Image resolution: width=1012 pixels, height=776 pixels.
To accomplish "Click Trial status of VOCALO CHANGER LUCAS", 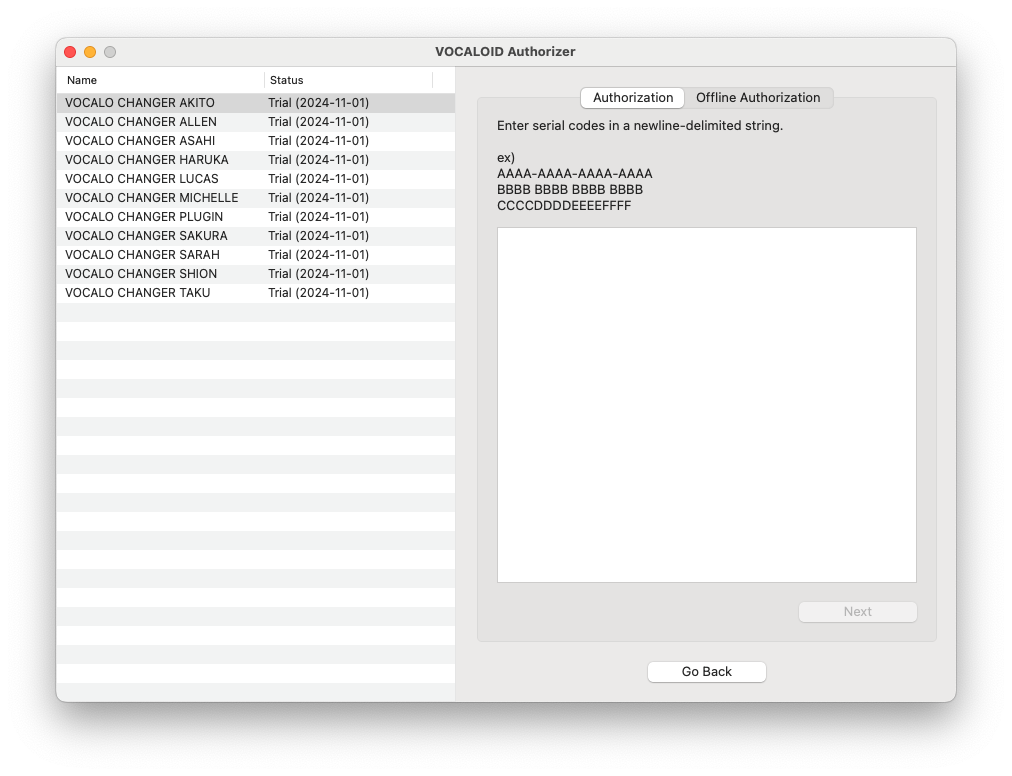I will tap(319, 179).
